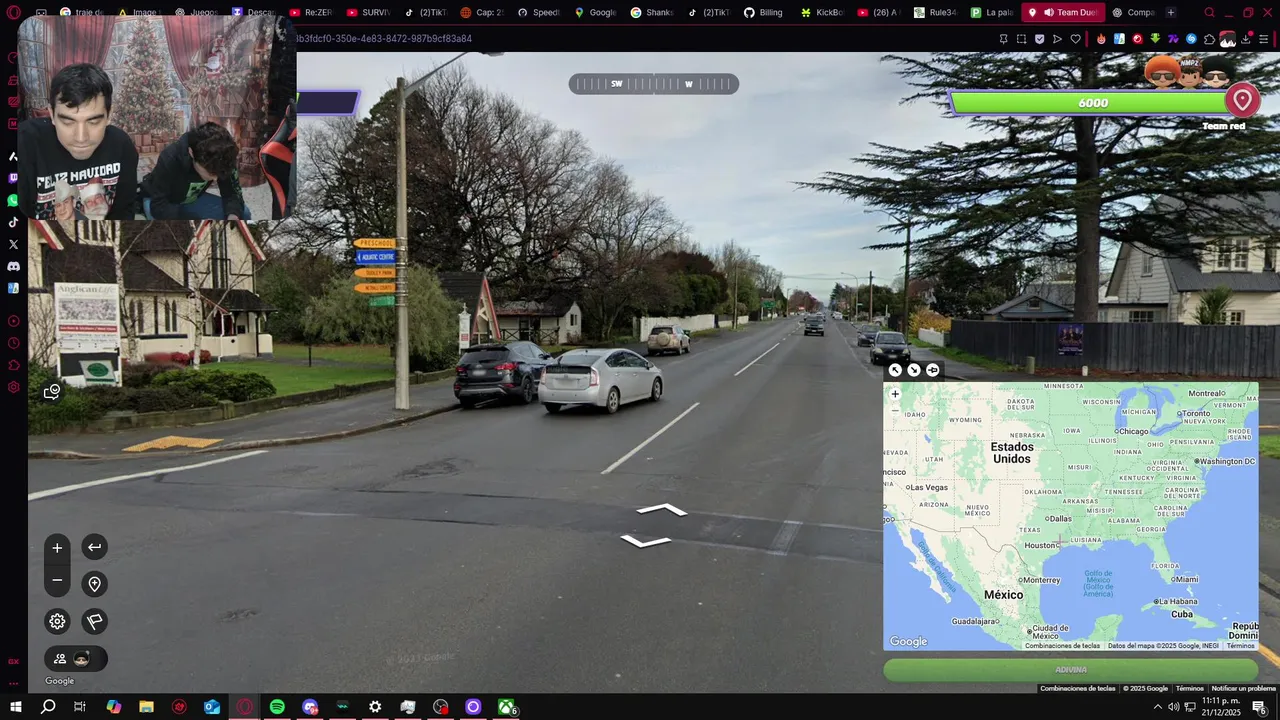Open the taskbar clock showing 11:11 p. m.
1280x720 pixels.
tap(1221, 707)
